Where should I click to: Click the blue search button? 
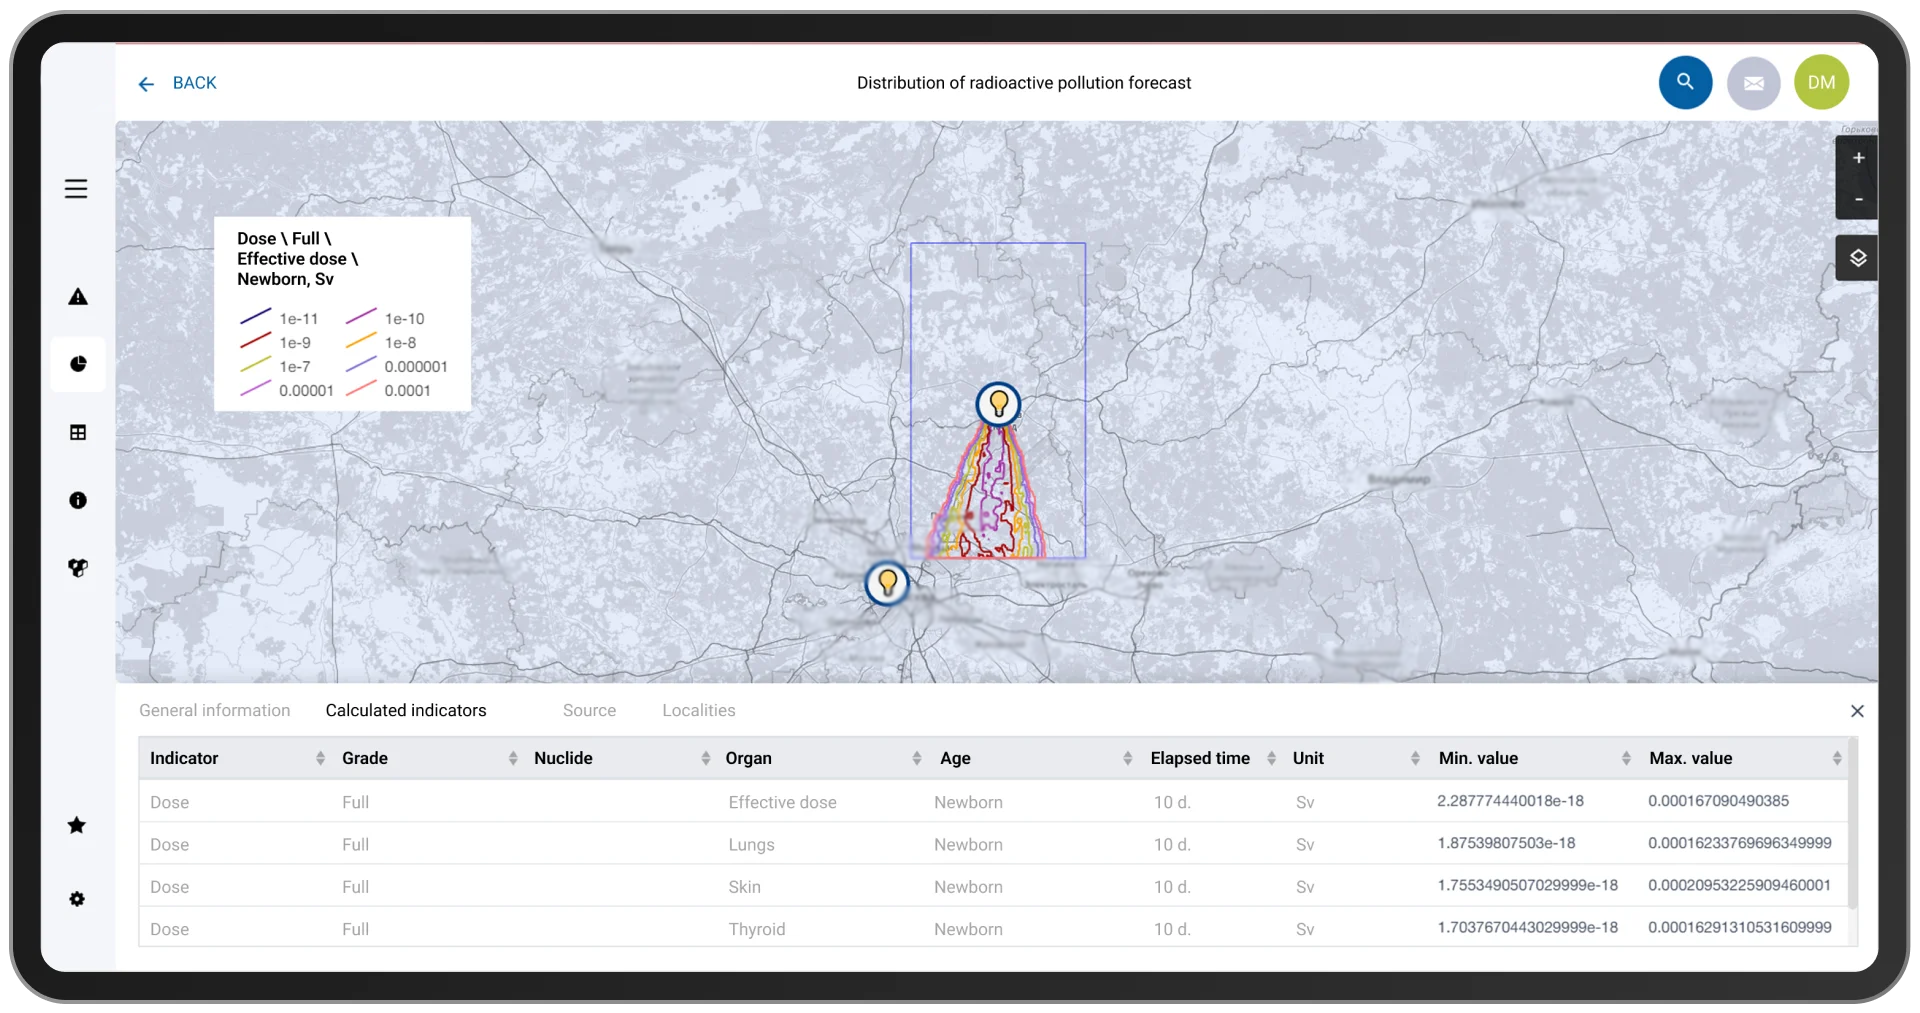tap(1685, 82)
